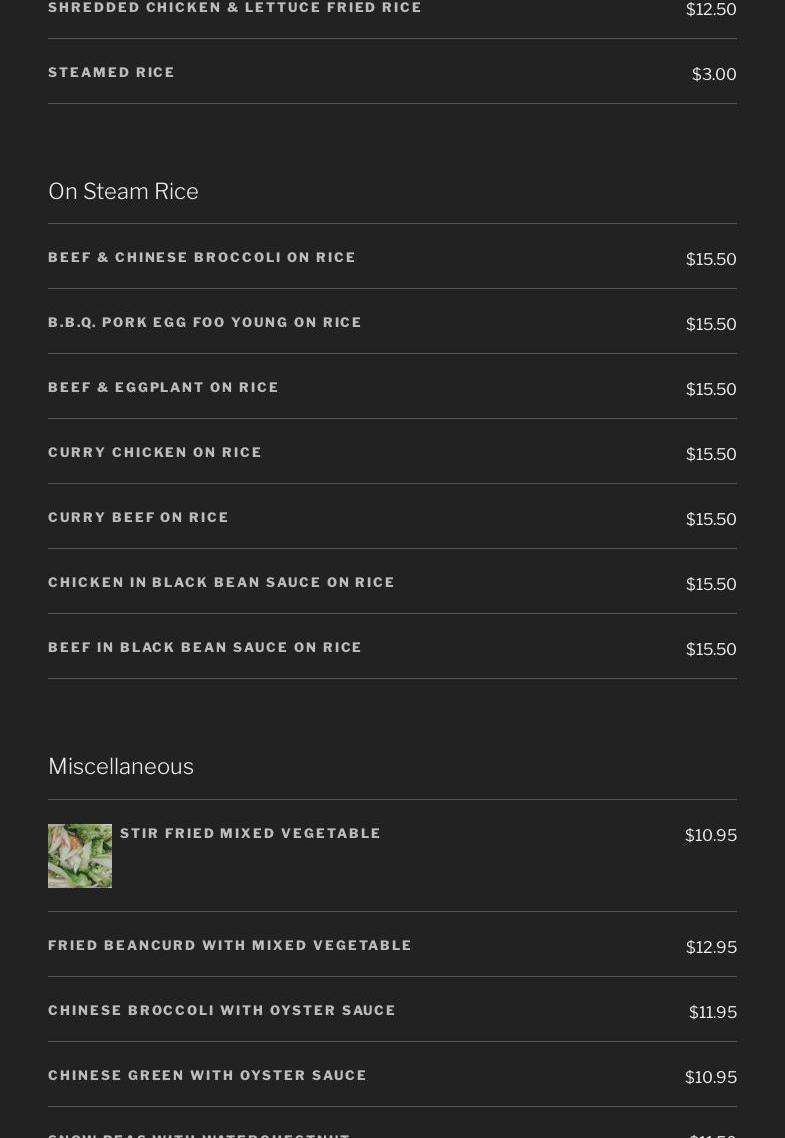The width and height of the screenshot is (785, 1138).
Task: Click Curry Beef on Rice
Action: point(139,518)
